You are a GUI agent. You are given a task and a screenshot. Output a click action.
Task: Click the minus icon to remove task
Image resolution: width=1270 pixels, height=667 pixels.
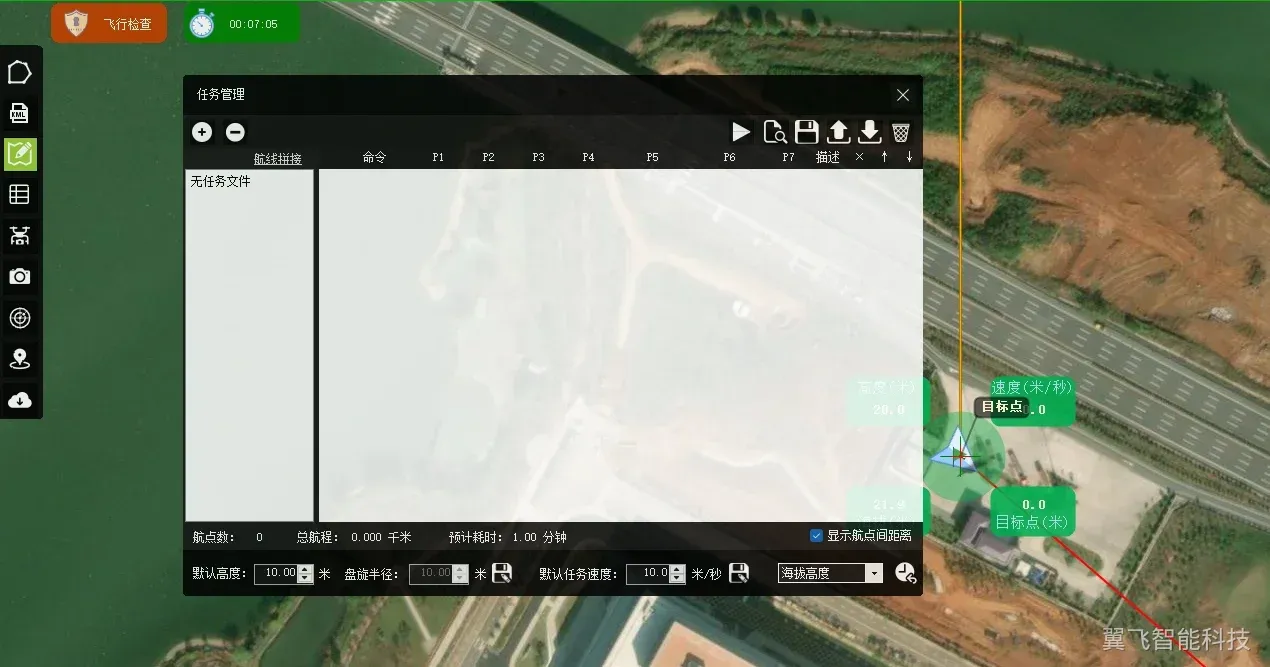pos(235,132)
